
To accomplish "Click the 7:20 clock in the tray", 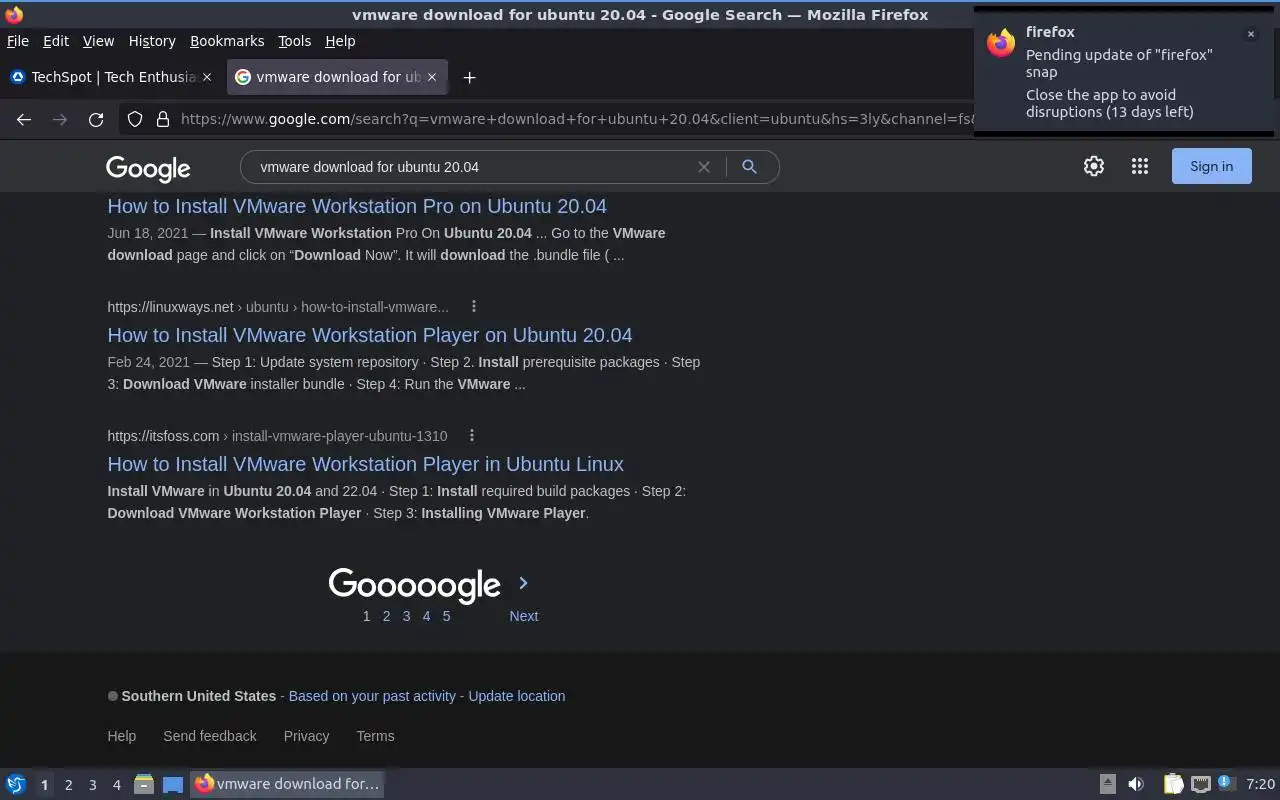I will coord(1260,784).
